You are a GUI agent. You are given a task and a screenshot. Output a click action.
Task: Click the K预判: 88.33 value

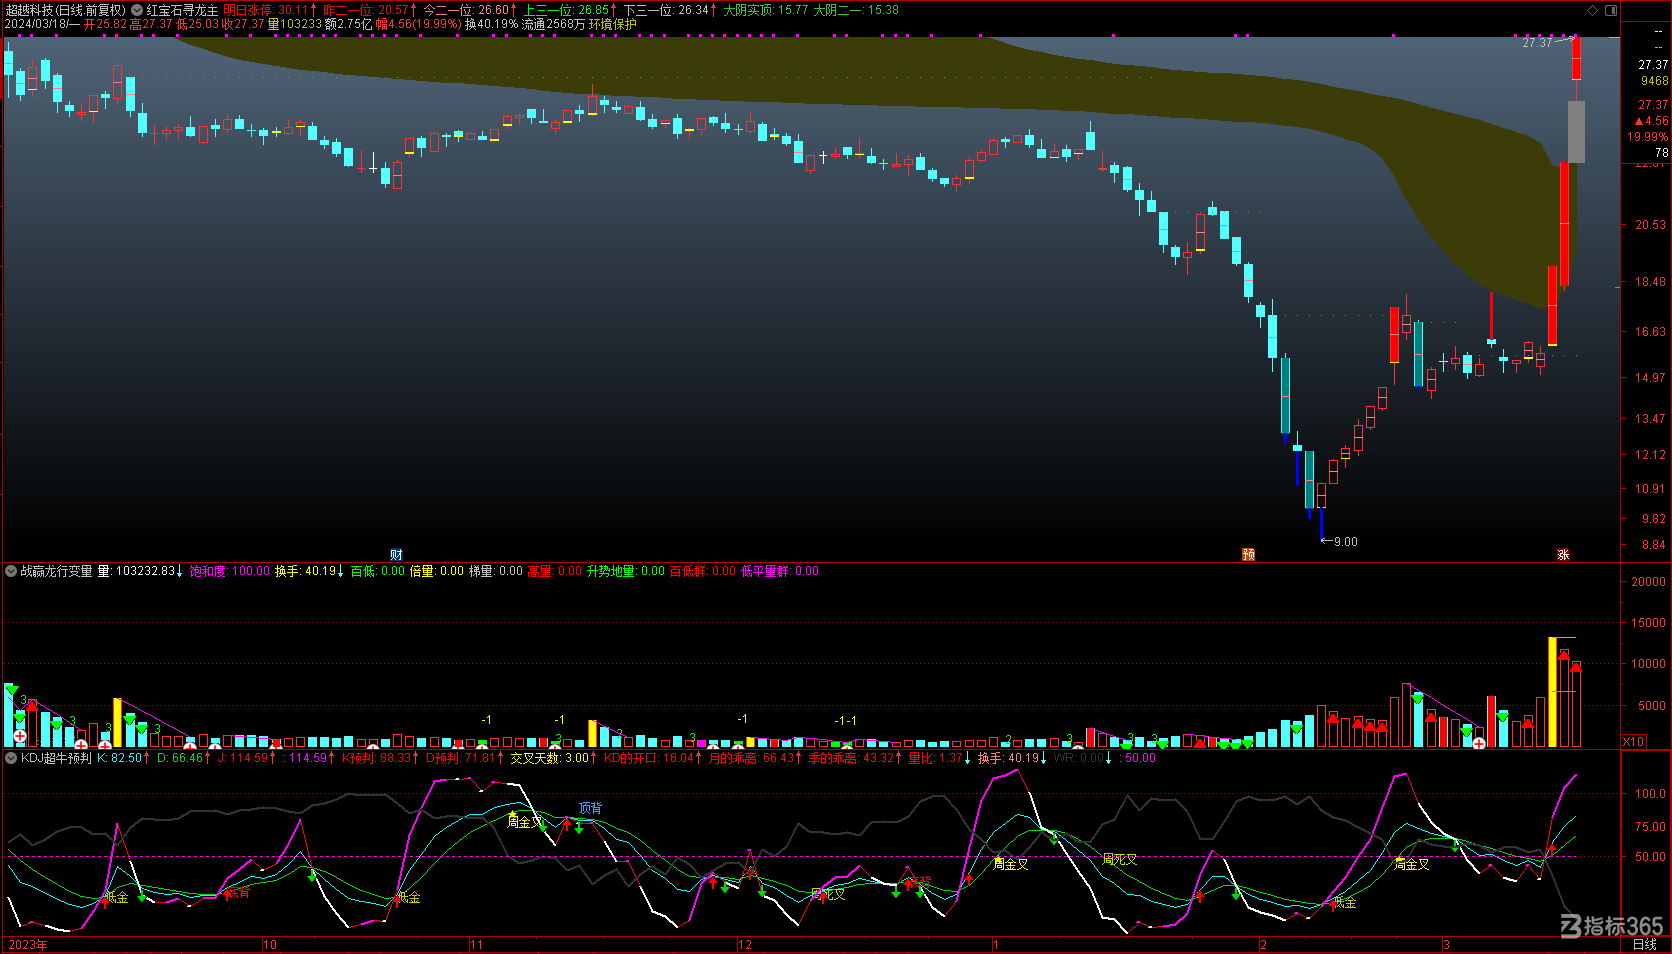[377, 758]
